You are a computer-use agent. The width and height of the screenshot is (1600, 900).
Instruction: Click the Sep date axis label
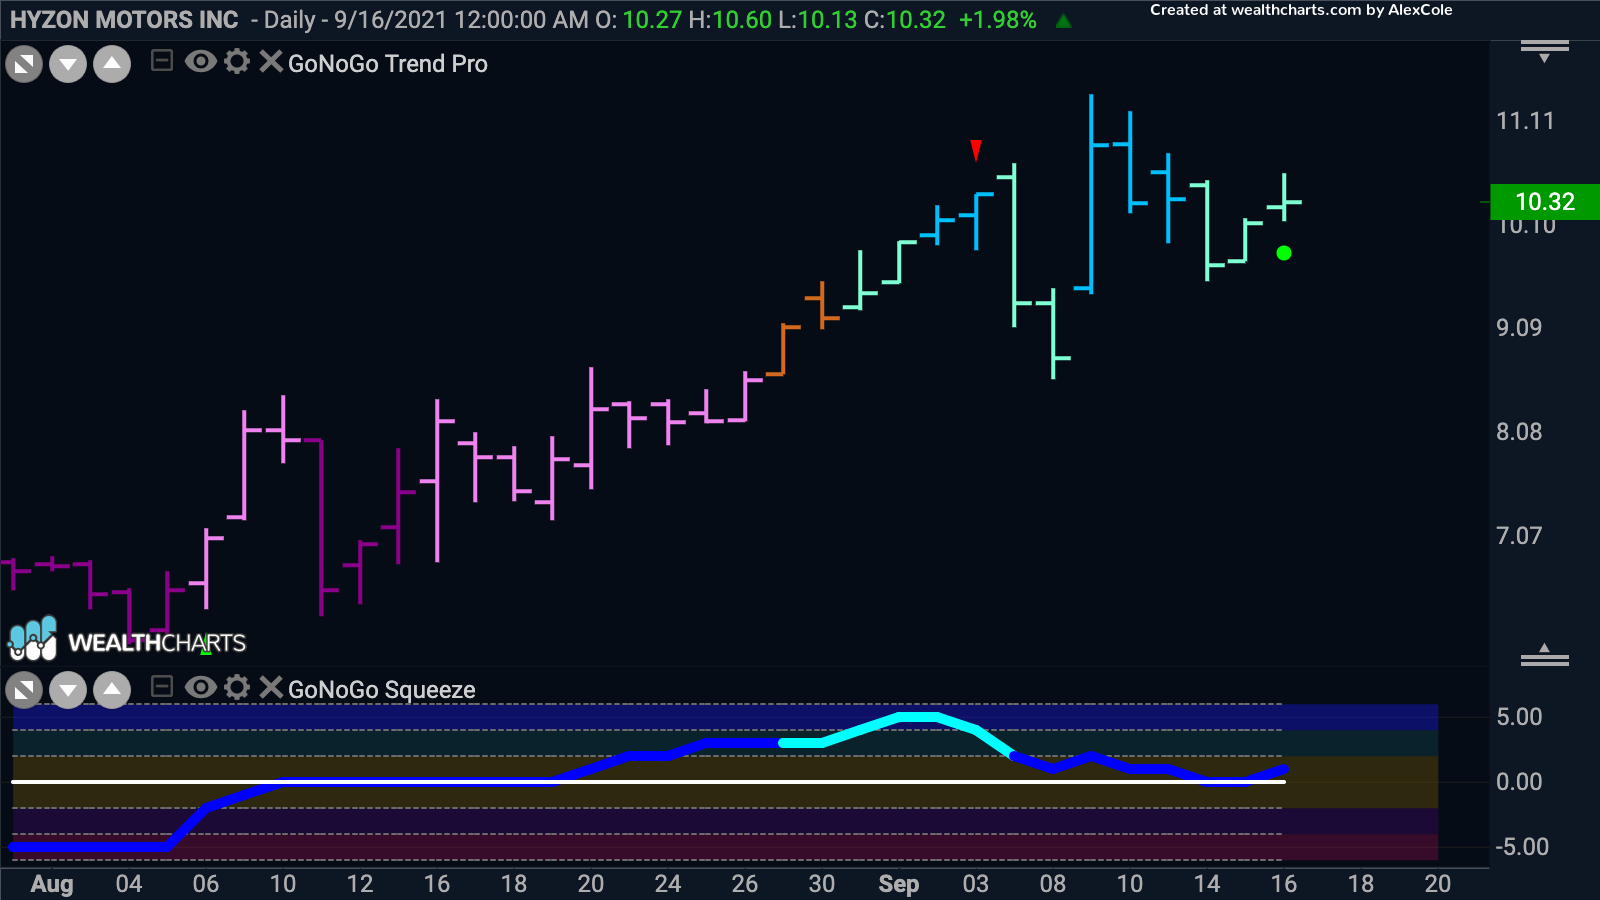[x=898, y=884]
